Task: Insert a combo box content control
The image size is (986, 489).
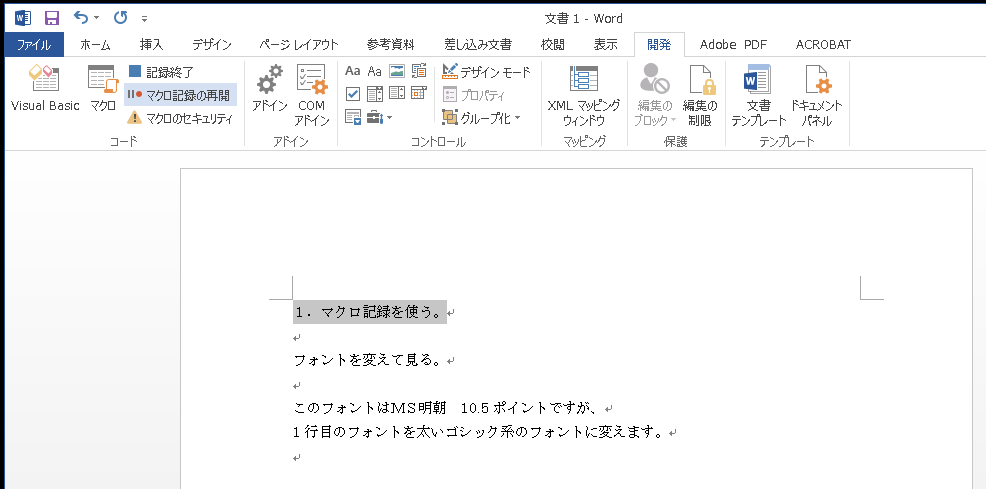Action: (x=375, y=94)
